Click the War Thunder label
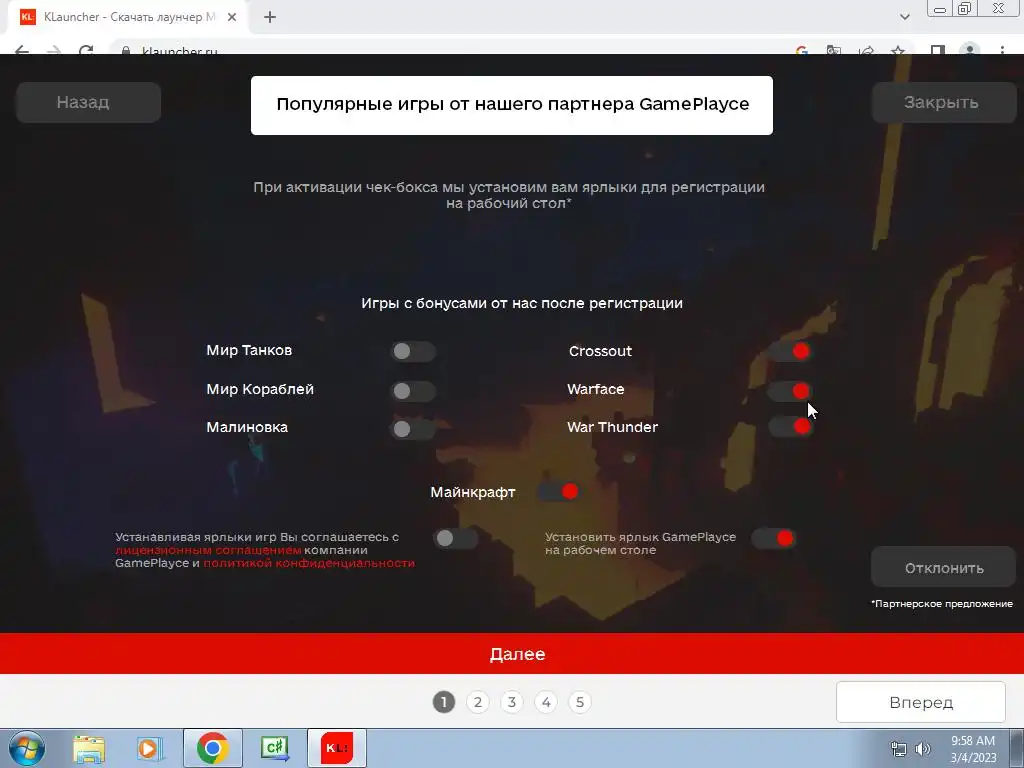The image size is (1024, 768). pyautogui.click(x=612, y=427)
